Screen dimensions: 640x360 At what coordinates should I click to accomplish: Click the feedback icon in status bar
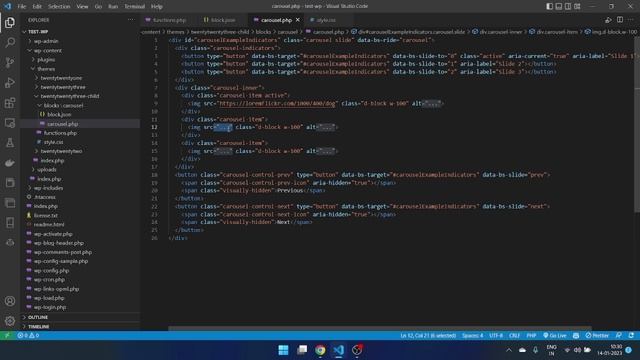[x=619, y=336]
